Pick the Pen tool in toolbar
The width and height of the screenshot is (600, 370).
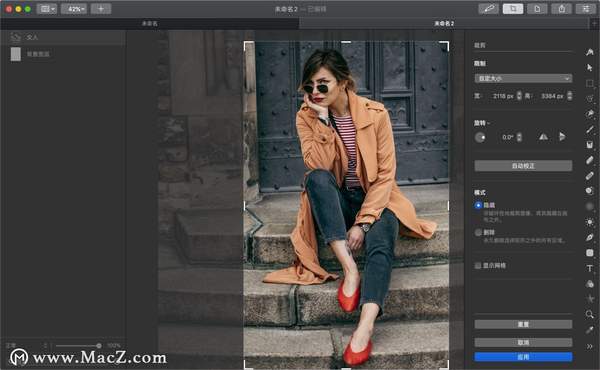click(x=589, y=237)
